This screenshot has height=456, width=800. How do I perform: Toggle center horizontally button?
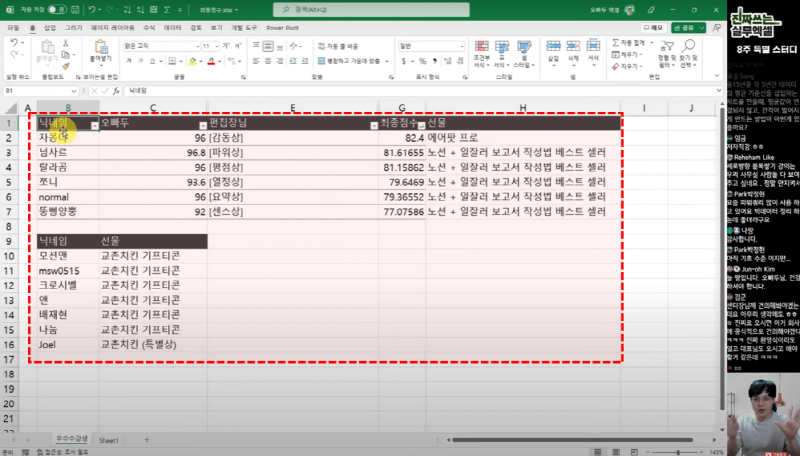coord(268,61)
